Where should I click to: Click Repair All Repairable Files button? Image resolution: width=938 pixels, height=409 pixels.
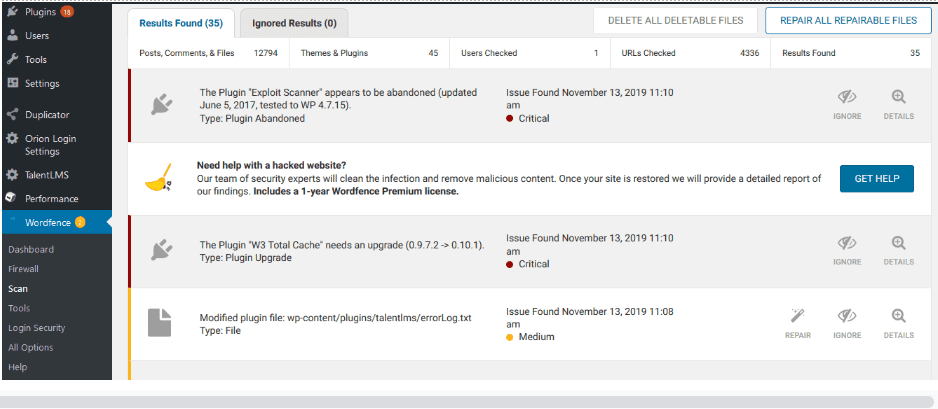pyautogui.click(x=848, y=20)
